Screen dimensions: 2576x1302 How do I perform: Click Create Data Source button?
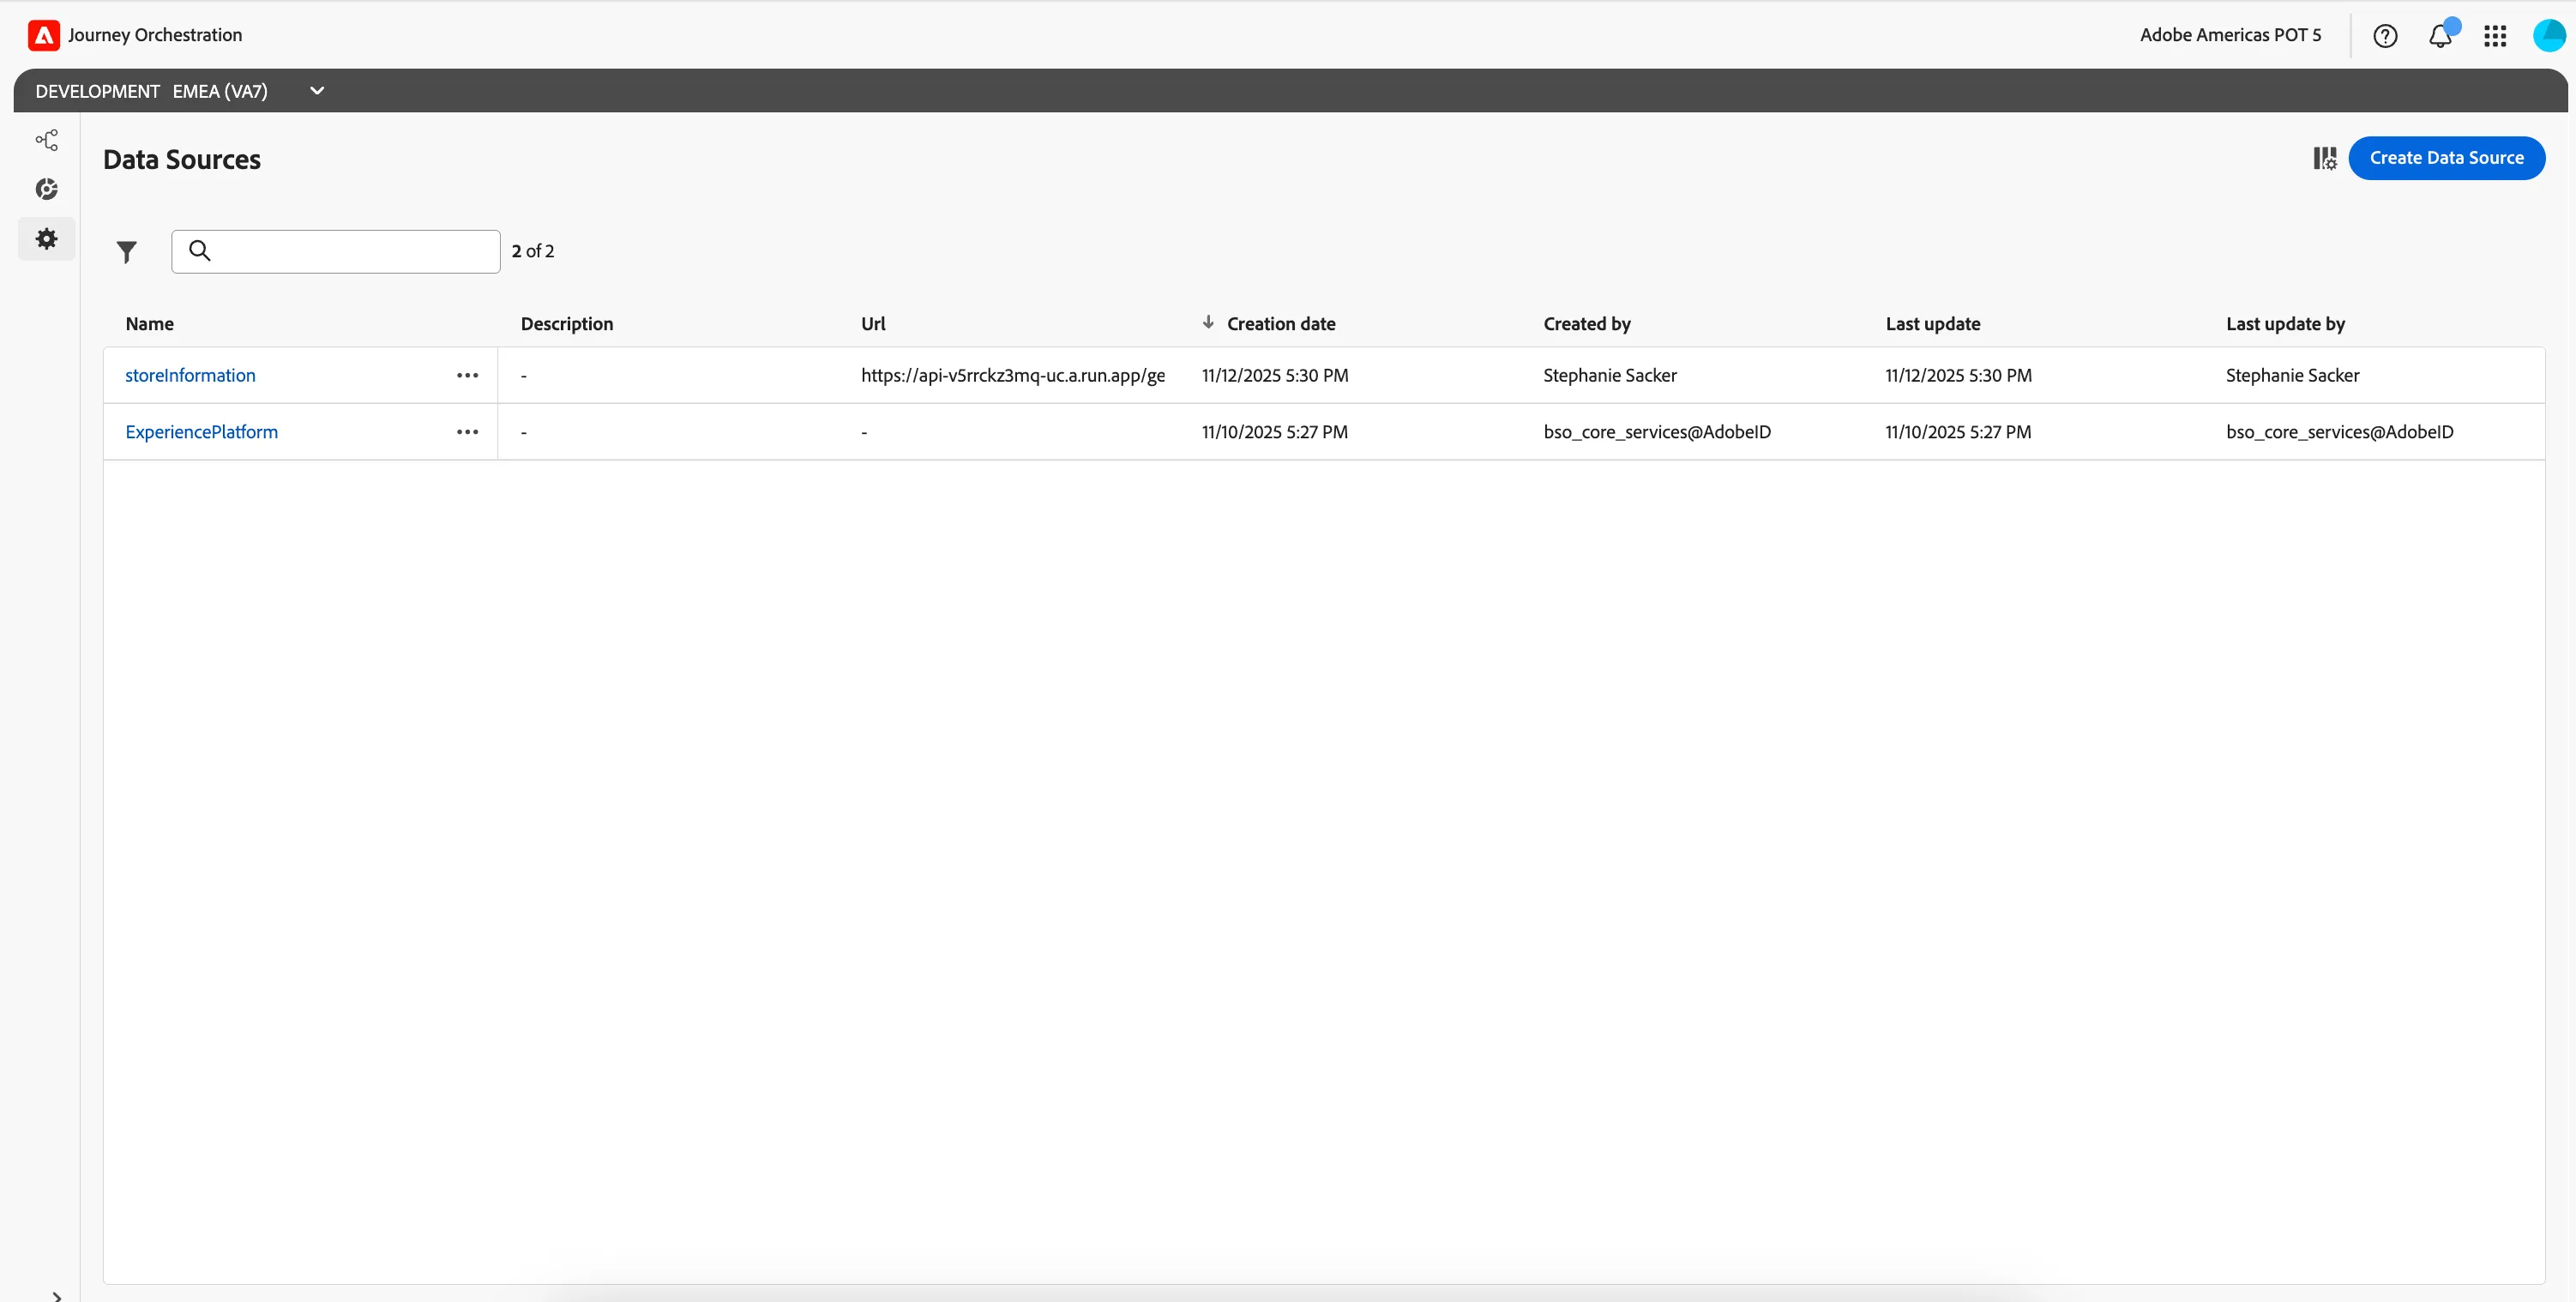tap(2446, 158)
